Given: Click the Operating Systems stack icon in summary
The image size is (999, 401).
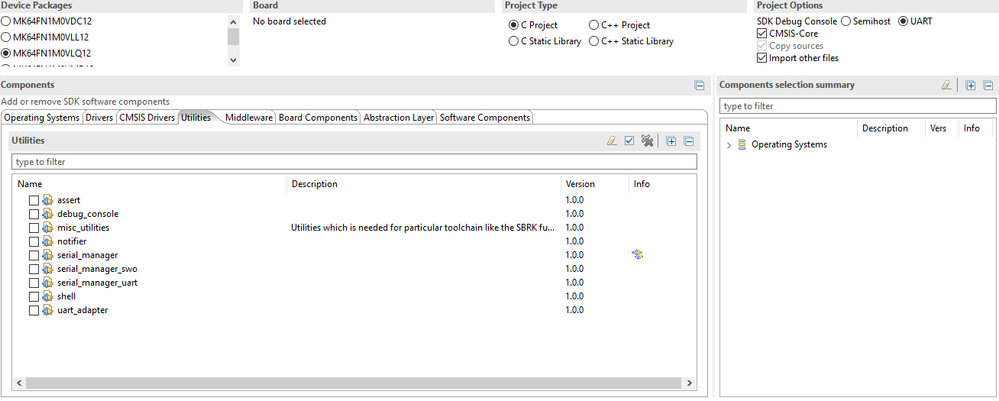Looking at the screenshot, I should click(x=742, y=145).
